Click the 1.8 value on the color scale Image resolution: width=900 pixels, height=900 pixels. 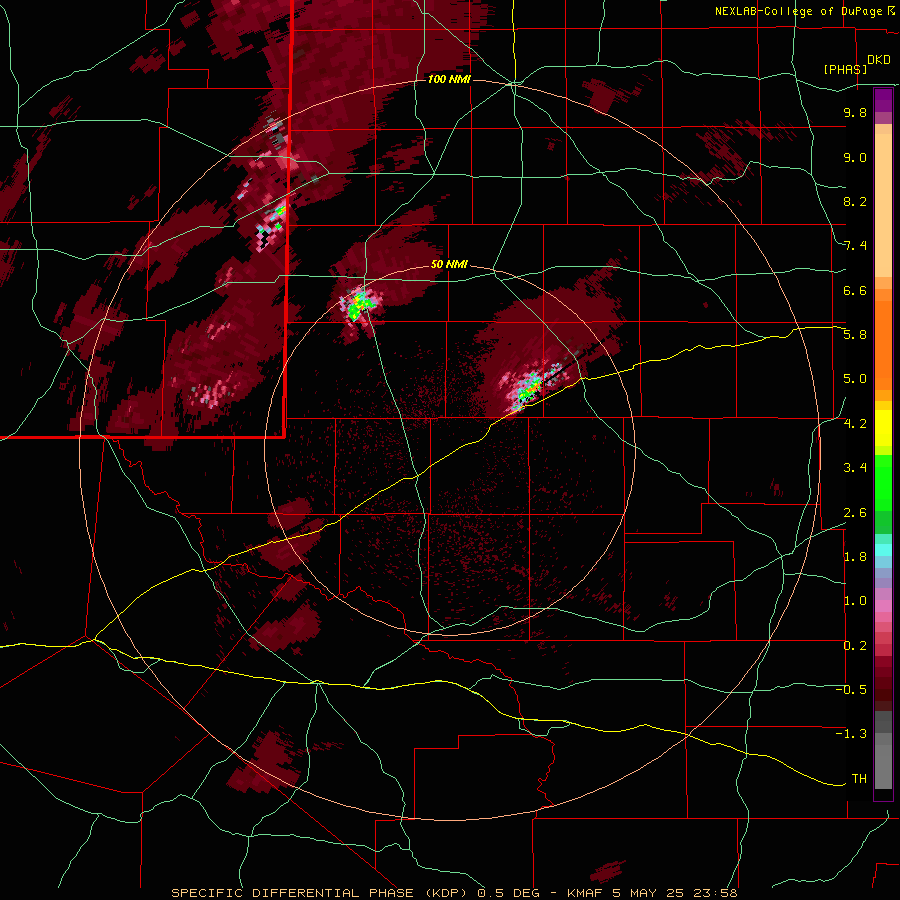[855, 557]
